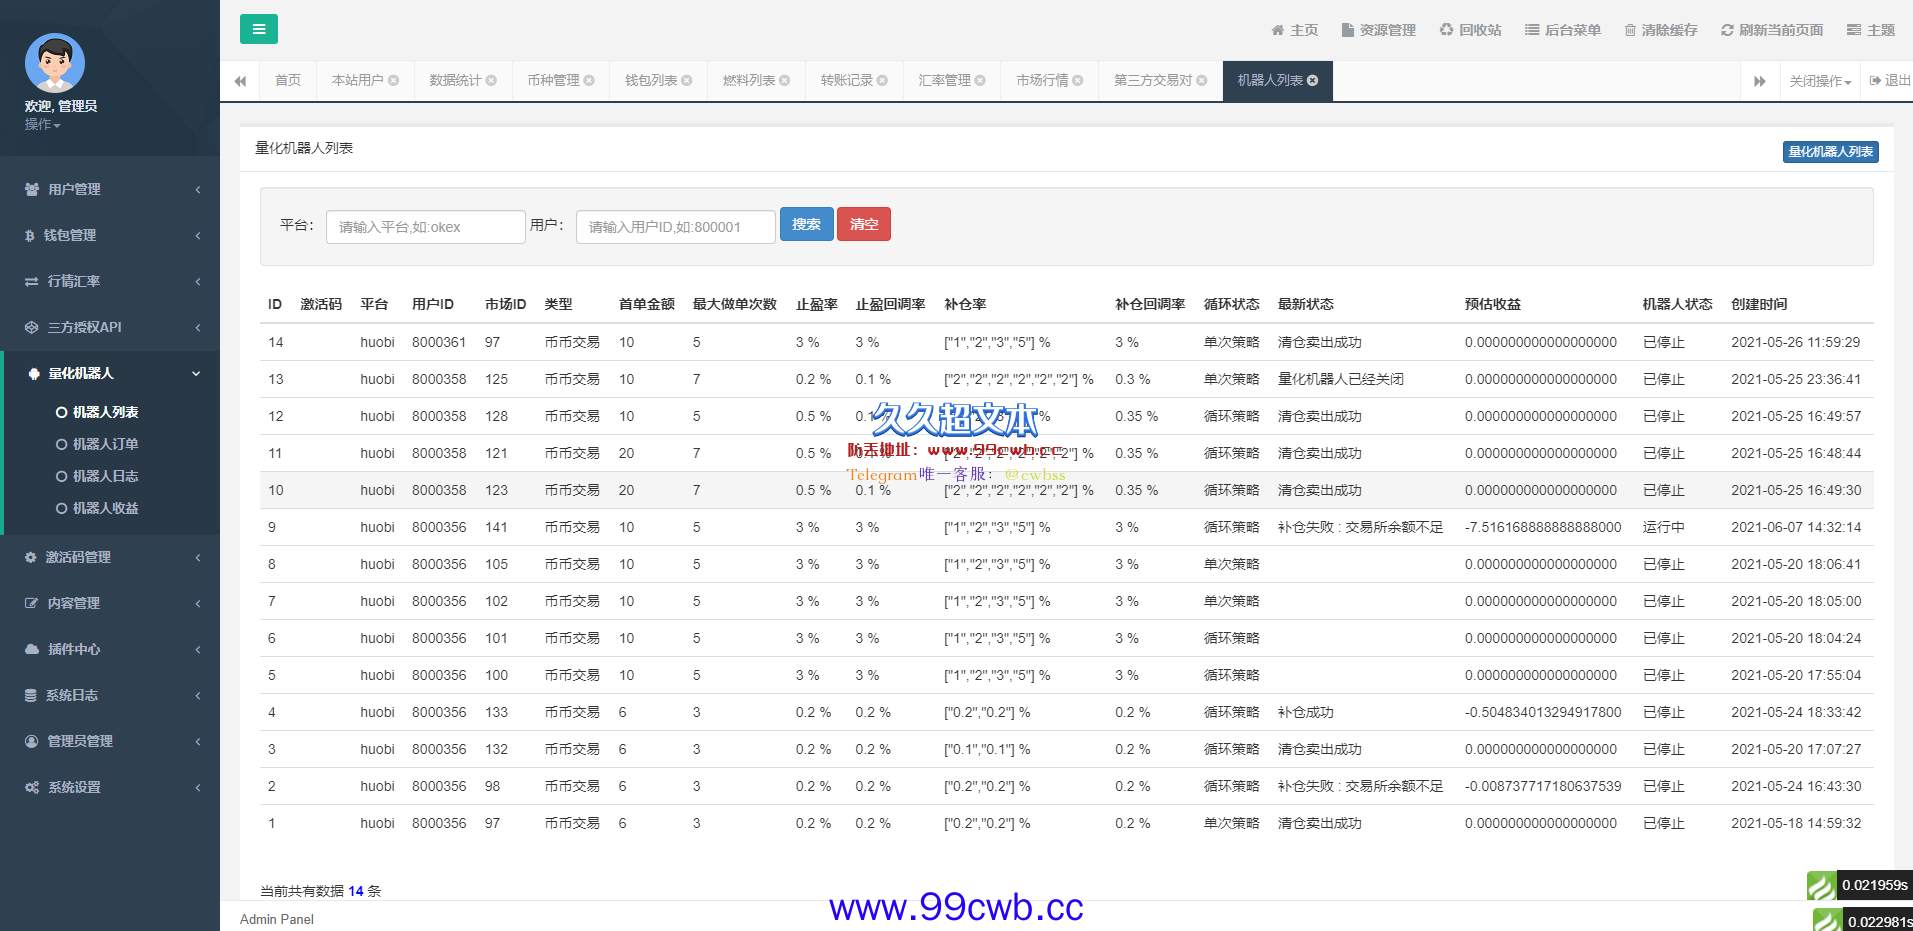Open the 关闭操作 dropdown
Image resolution: width=1913 pixels, height=931 pixels.
pos(1820,81)
